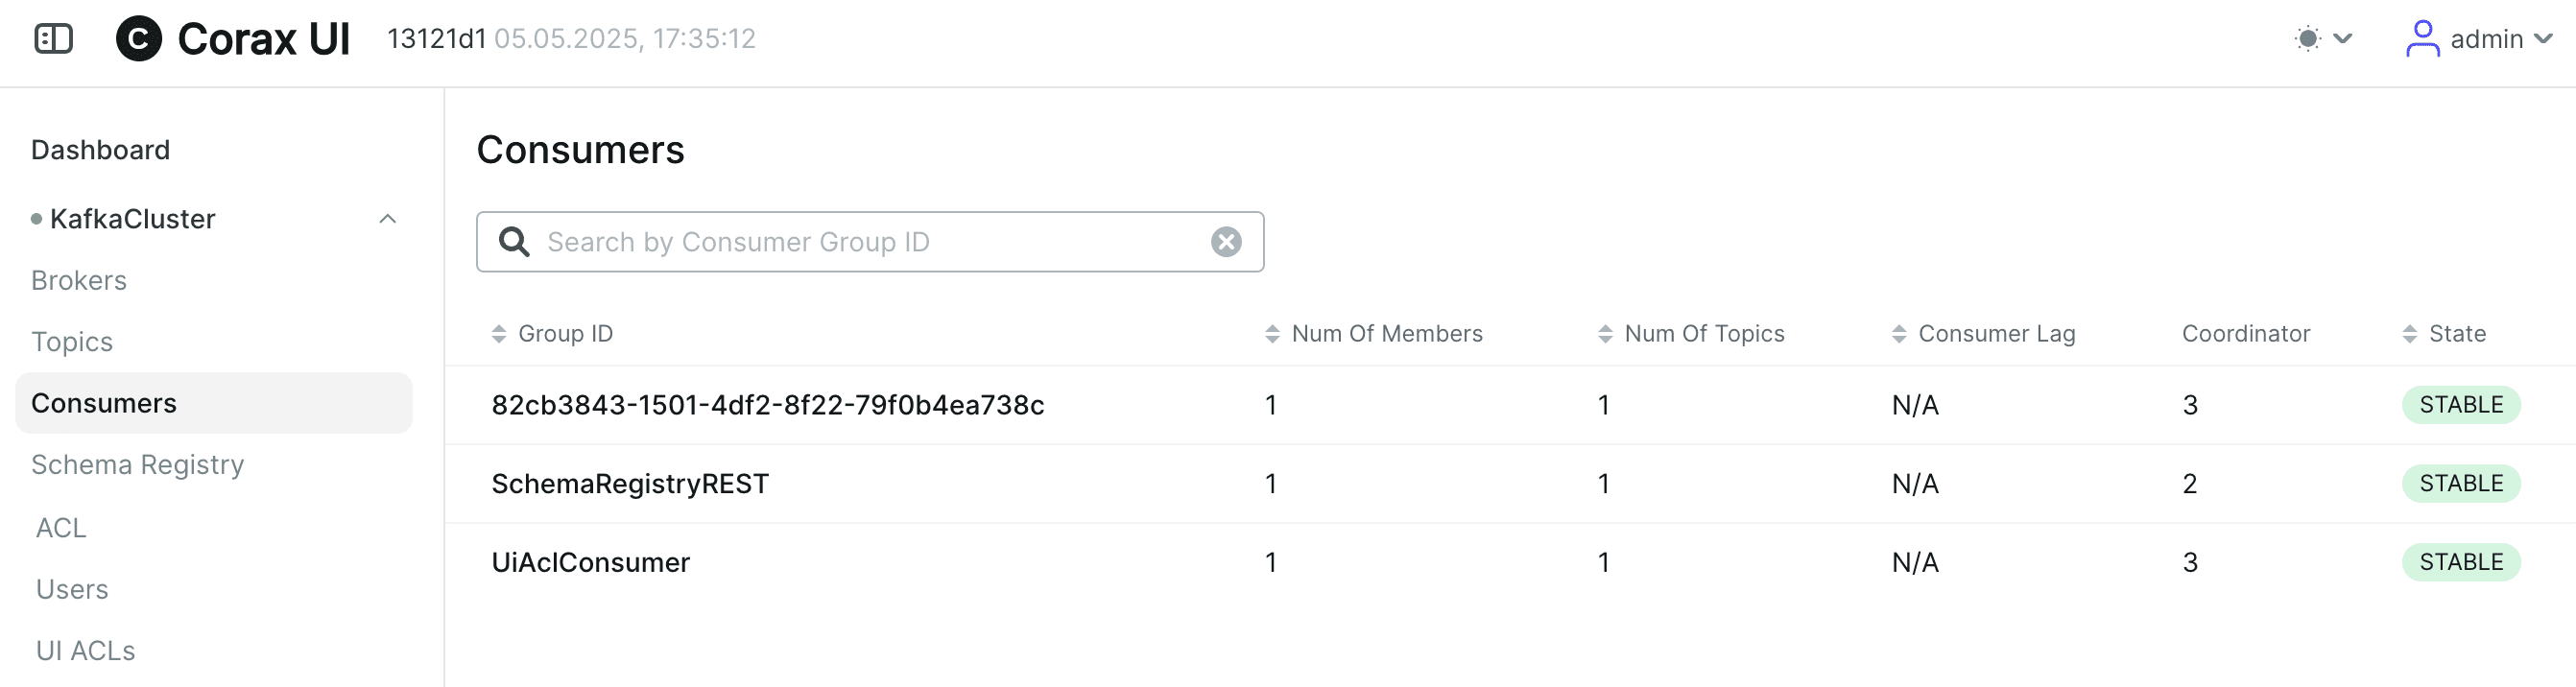Screen dimensions: 2576x687
Task: Open the Topics page
Action: 72,342
